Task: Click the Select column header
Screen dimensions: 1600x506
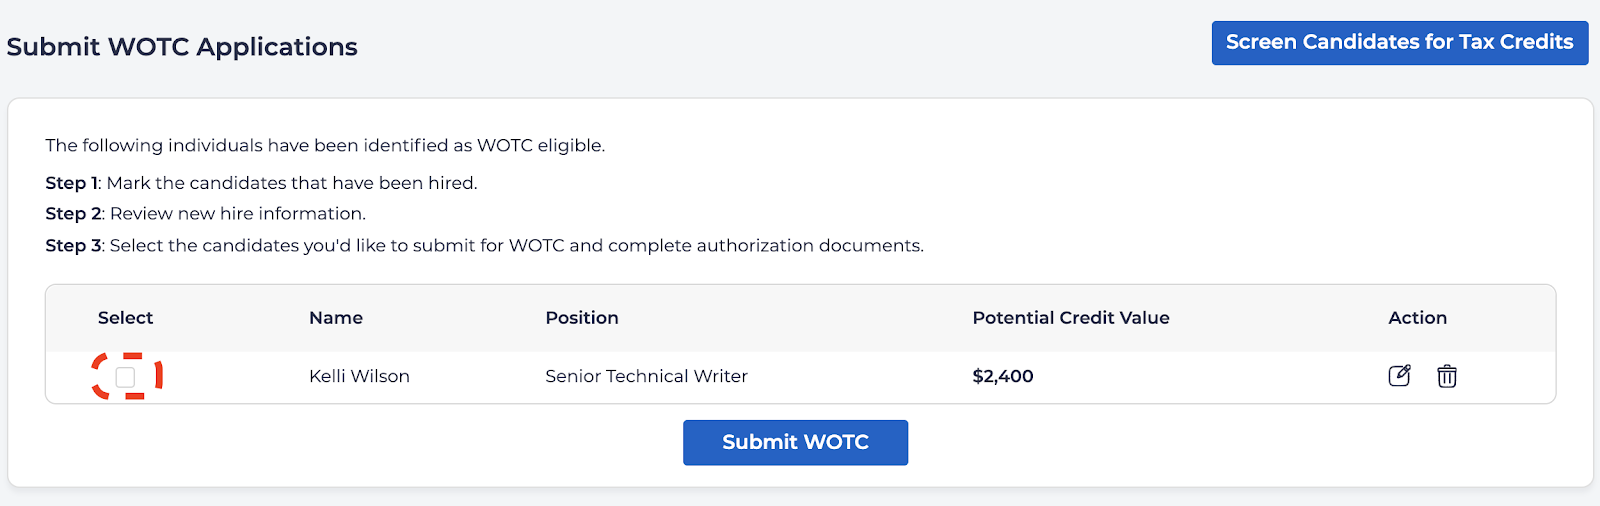Action: point(125,318)
